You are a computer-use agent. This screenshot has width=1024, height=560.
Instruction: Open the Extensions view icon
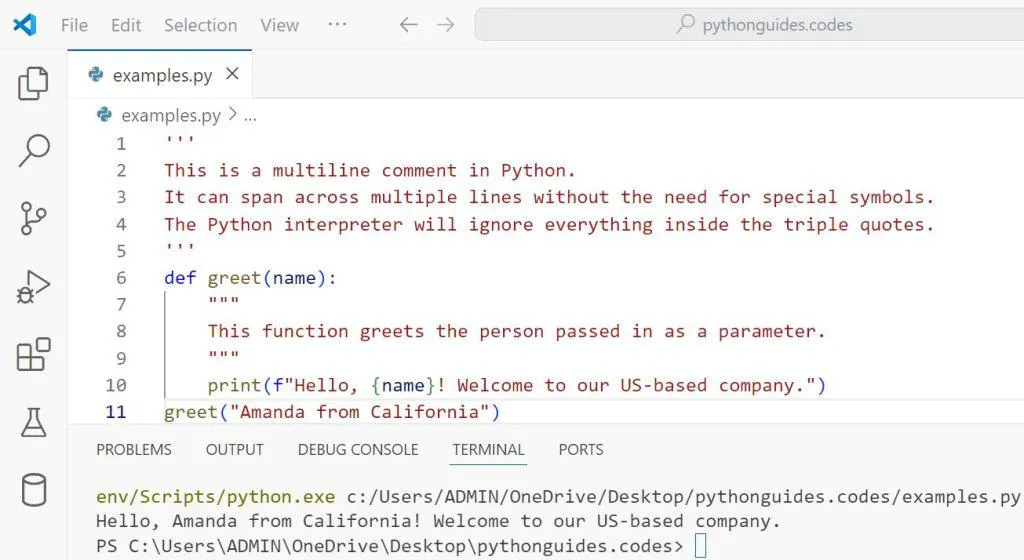click(33, 355)
